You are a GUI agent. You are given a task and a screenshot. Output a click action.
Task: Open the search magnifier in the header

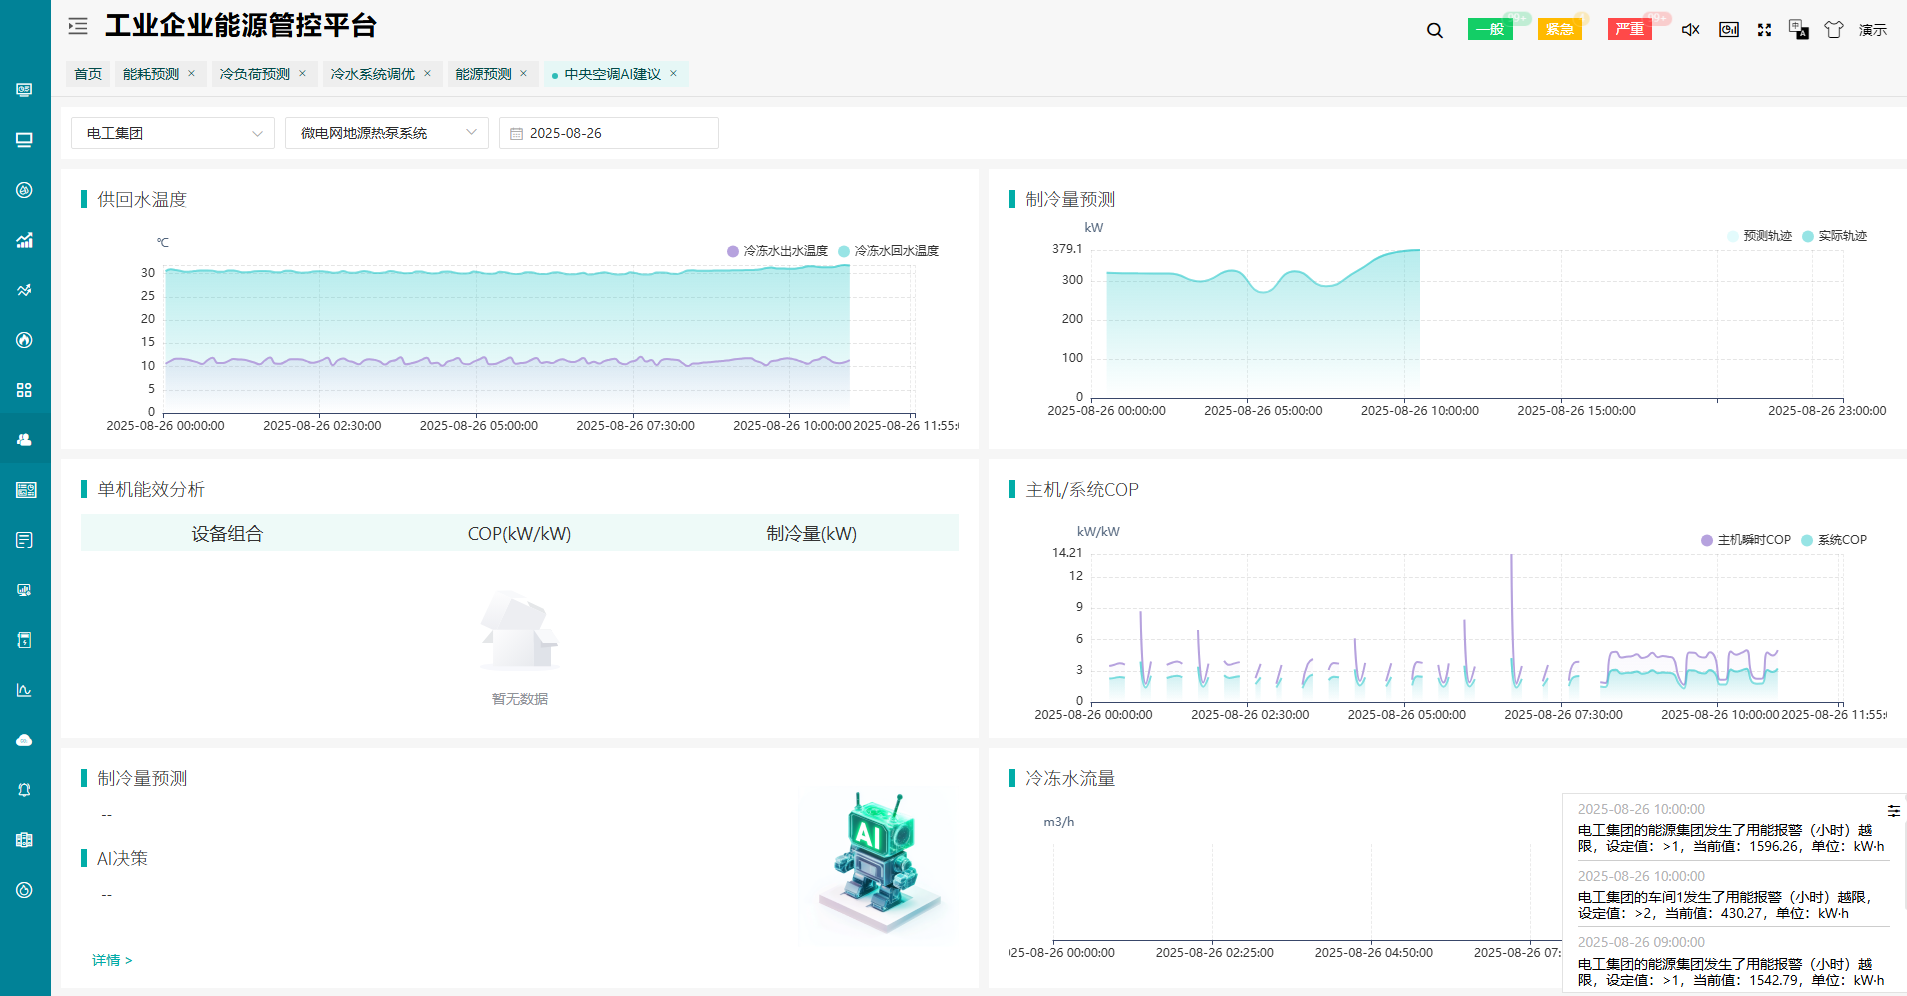coord(1434,30)
